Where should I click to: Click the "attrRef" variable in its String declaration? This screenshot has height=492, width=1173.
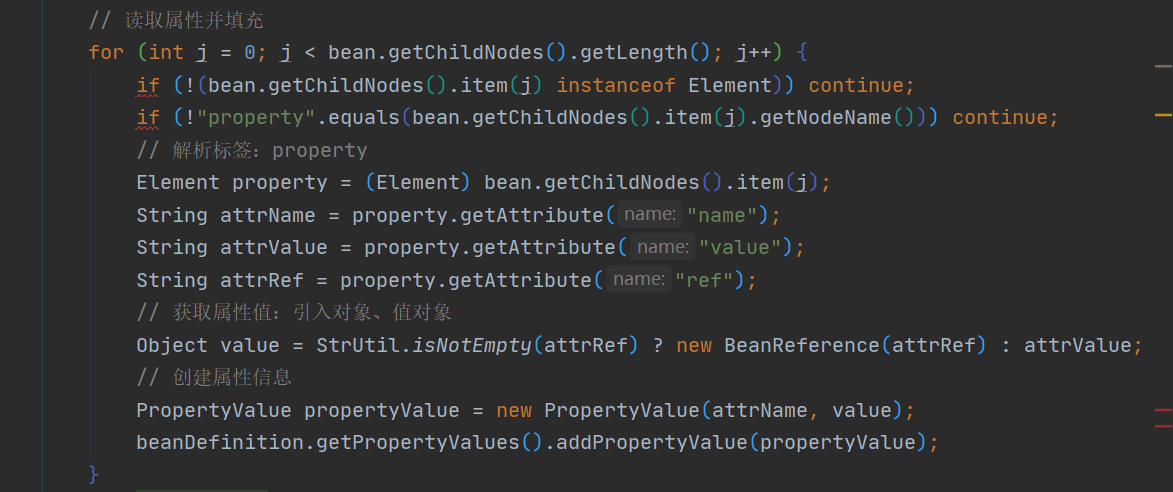pyautogui.click(x=262, y=280)
